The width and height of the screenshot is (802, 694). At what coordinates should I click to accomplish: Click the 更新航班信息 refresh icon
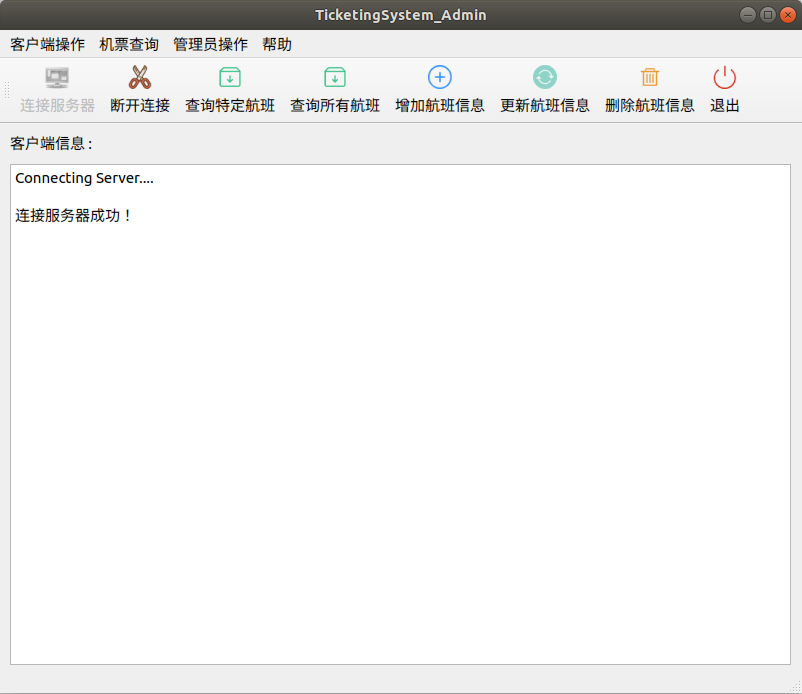point(545,77)
